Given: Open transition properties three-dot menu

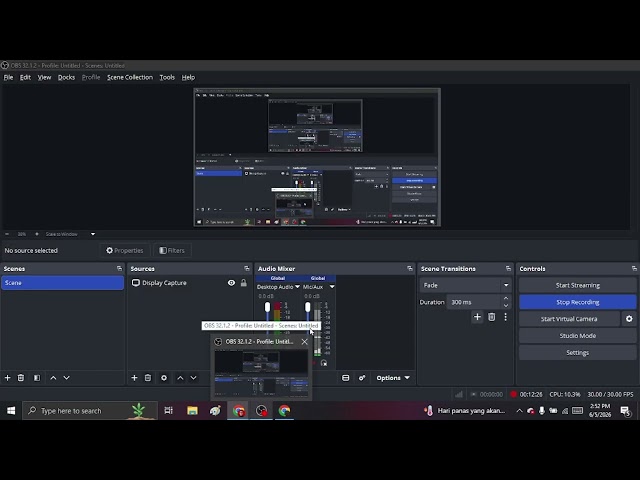Looking at the screenshot, I should coord(505,317).
